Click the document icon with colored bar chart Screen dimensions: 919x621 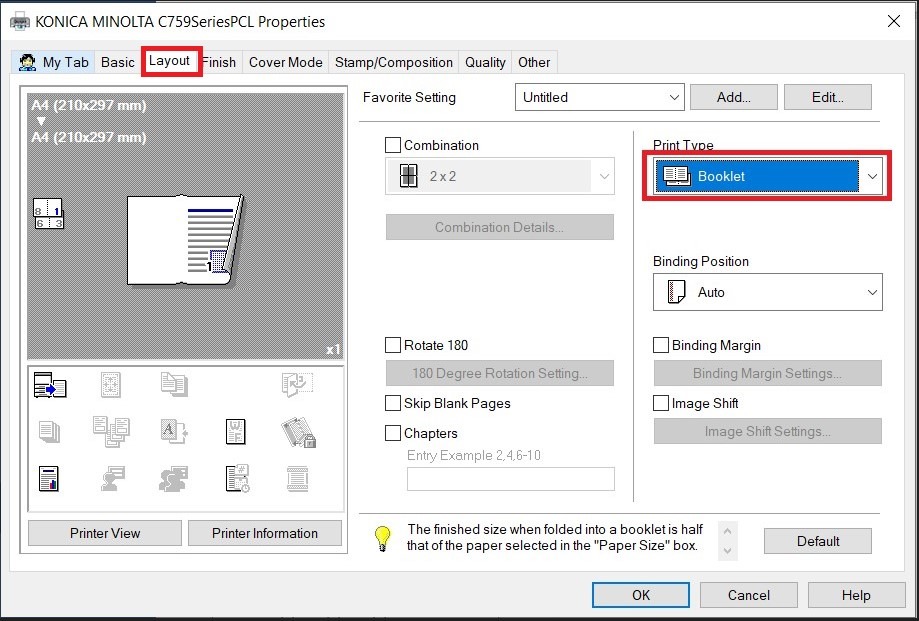[49, 479]
